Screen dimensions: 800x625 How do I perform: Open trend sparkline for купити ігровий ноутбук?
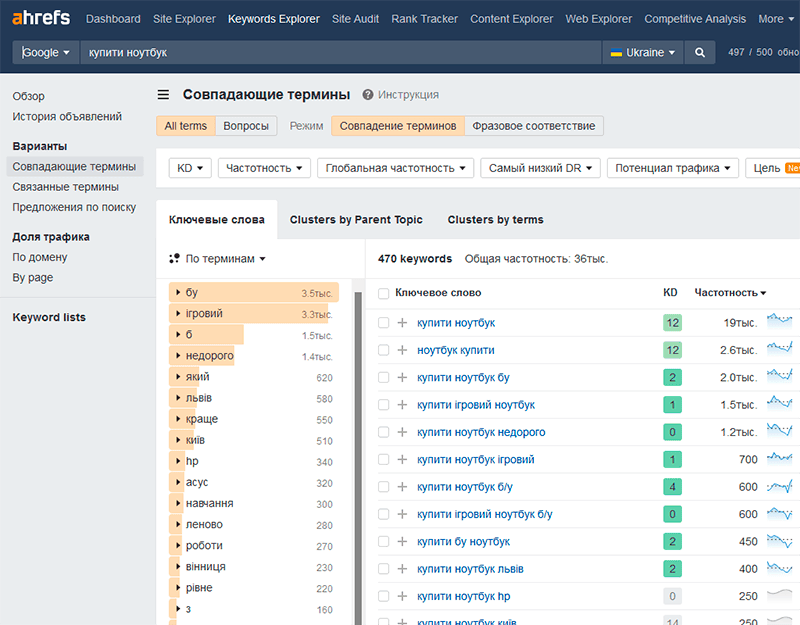[x=780, y=404]
